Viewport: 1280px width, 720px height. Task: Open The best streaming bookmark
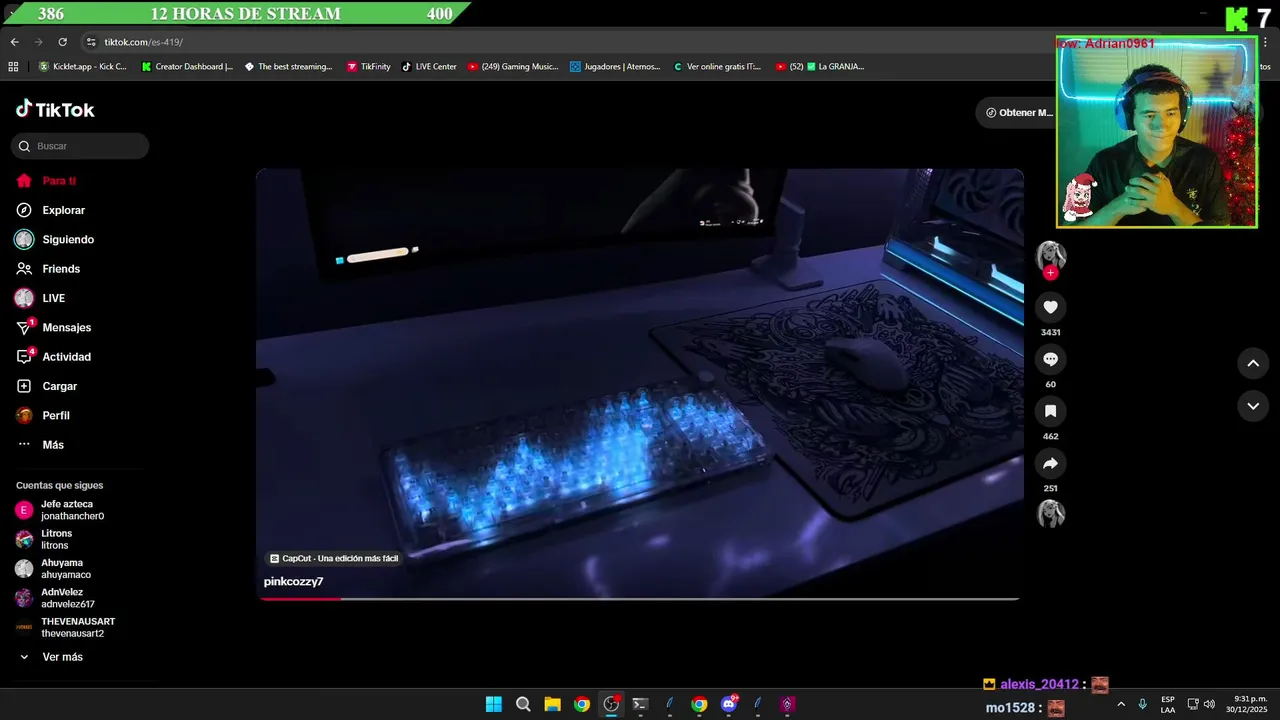tap(289, 67)
